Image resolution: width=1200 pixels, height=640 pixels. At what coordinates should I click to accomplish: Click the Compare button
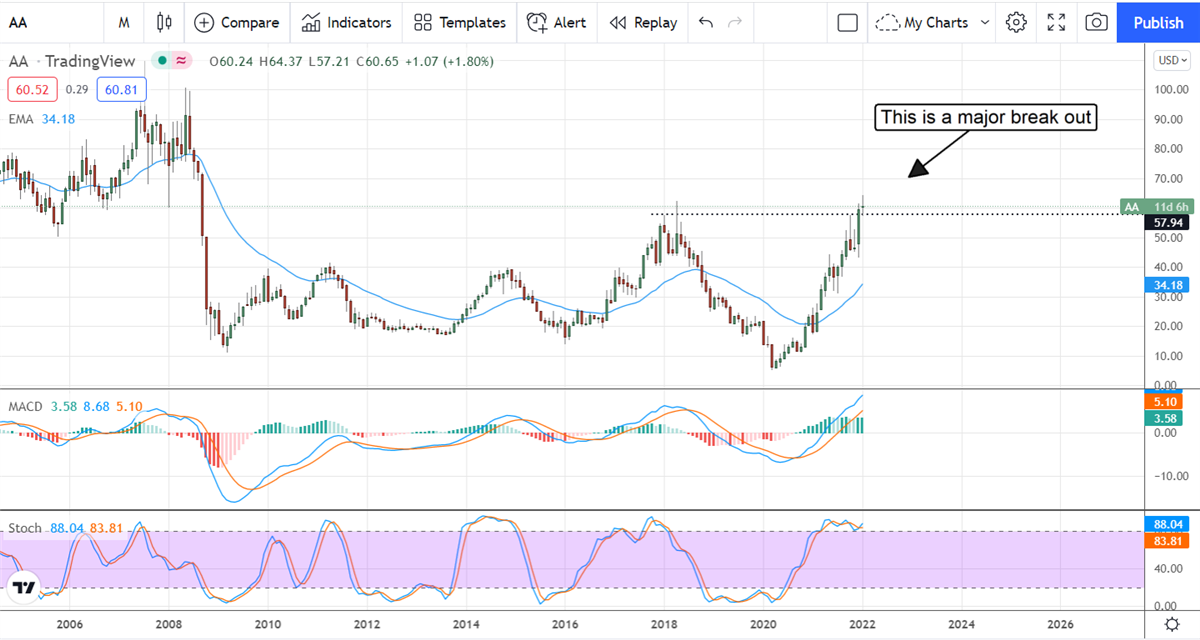pos(237,22)
